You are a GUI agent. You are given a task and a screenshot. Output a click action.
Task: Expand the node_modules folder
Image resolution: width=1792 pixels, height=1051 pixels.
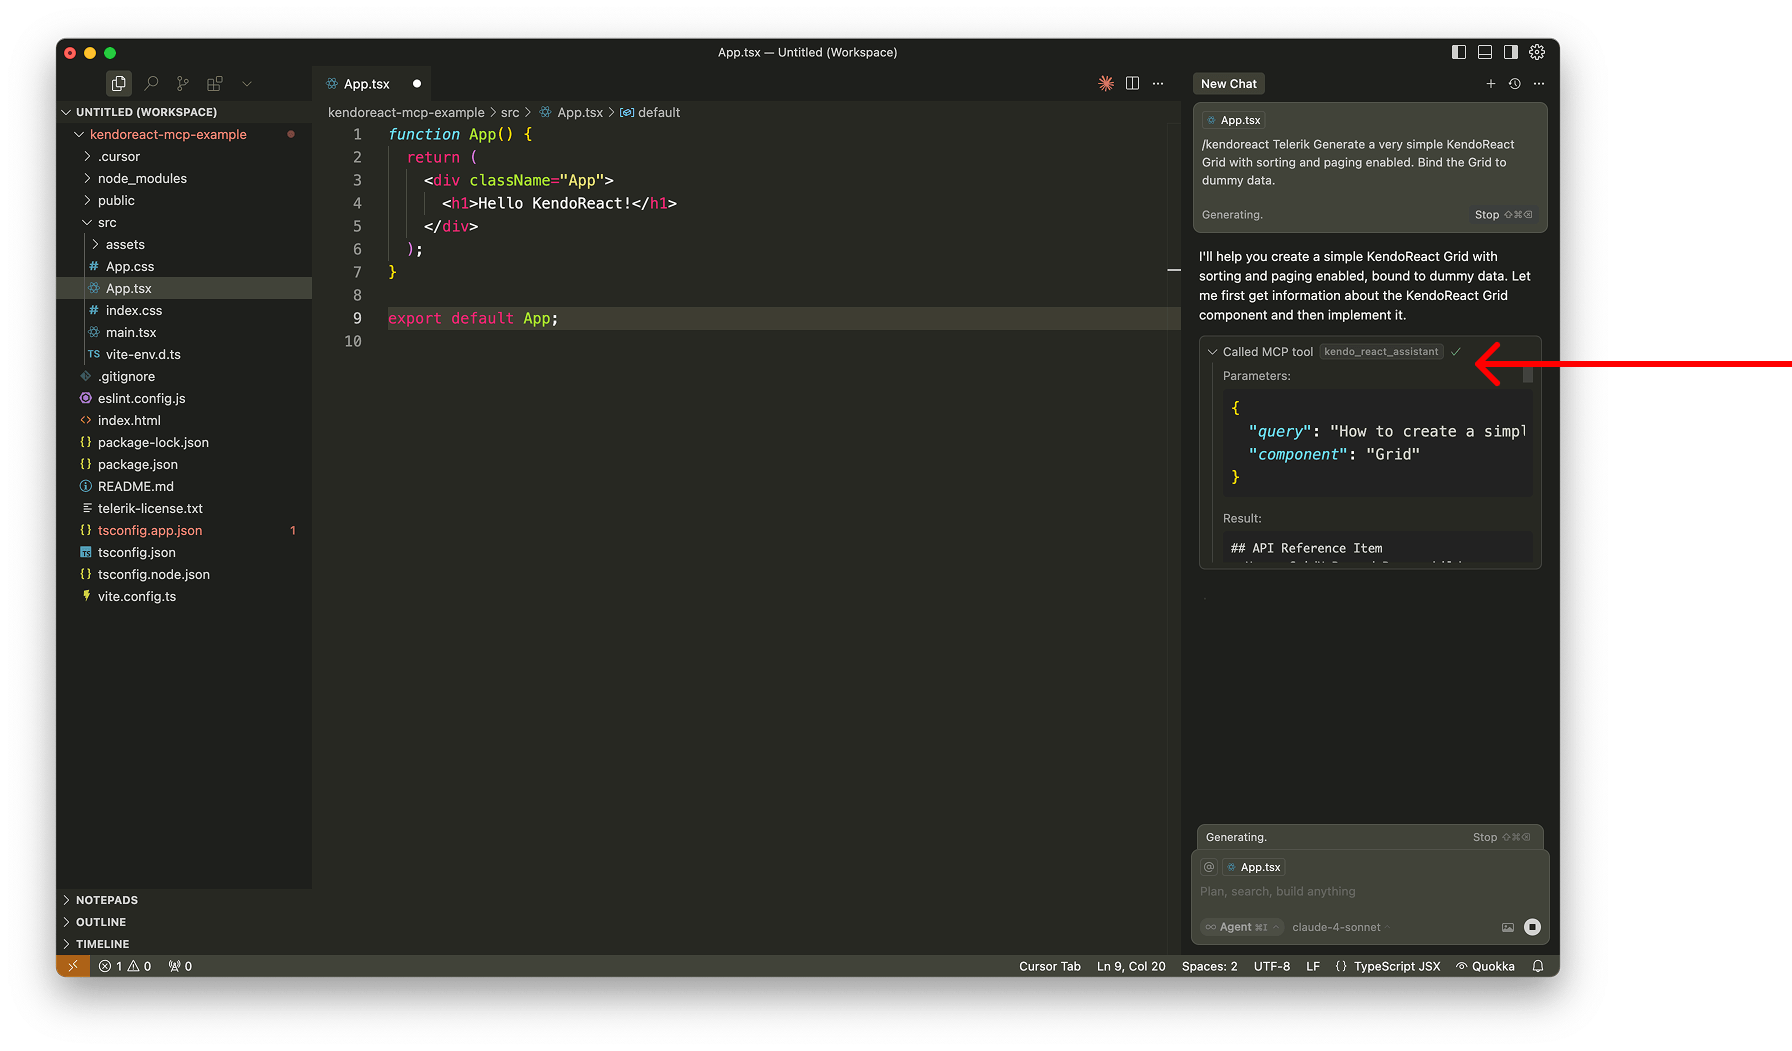[x=141, y=178]
